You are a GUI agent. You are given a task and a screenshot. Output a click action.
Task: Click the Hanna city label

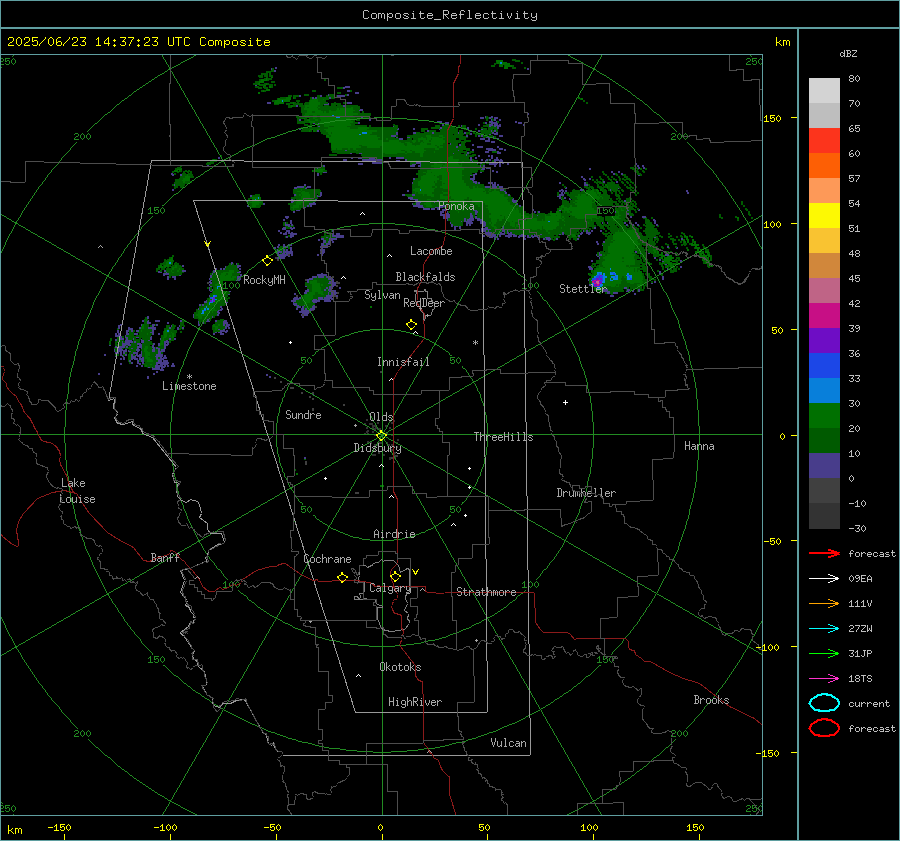coord(699,446)
